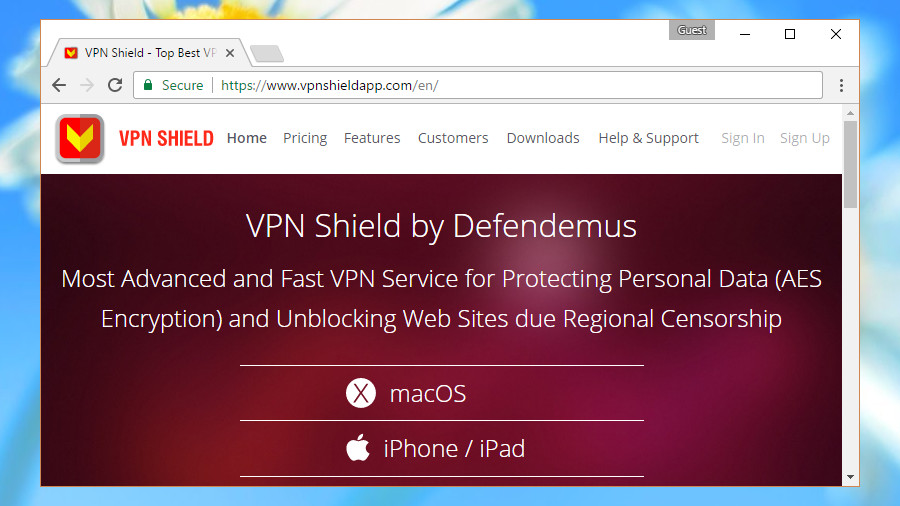
Task: Go back using the browser back arrow
Action: tap(59, 85)
